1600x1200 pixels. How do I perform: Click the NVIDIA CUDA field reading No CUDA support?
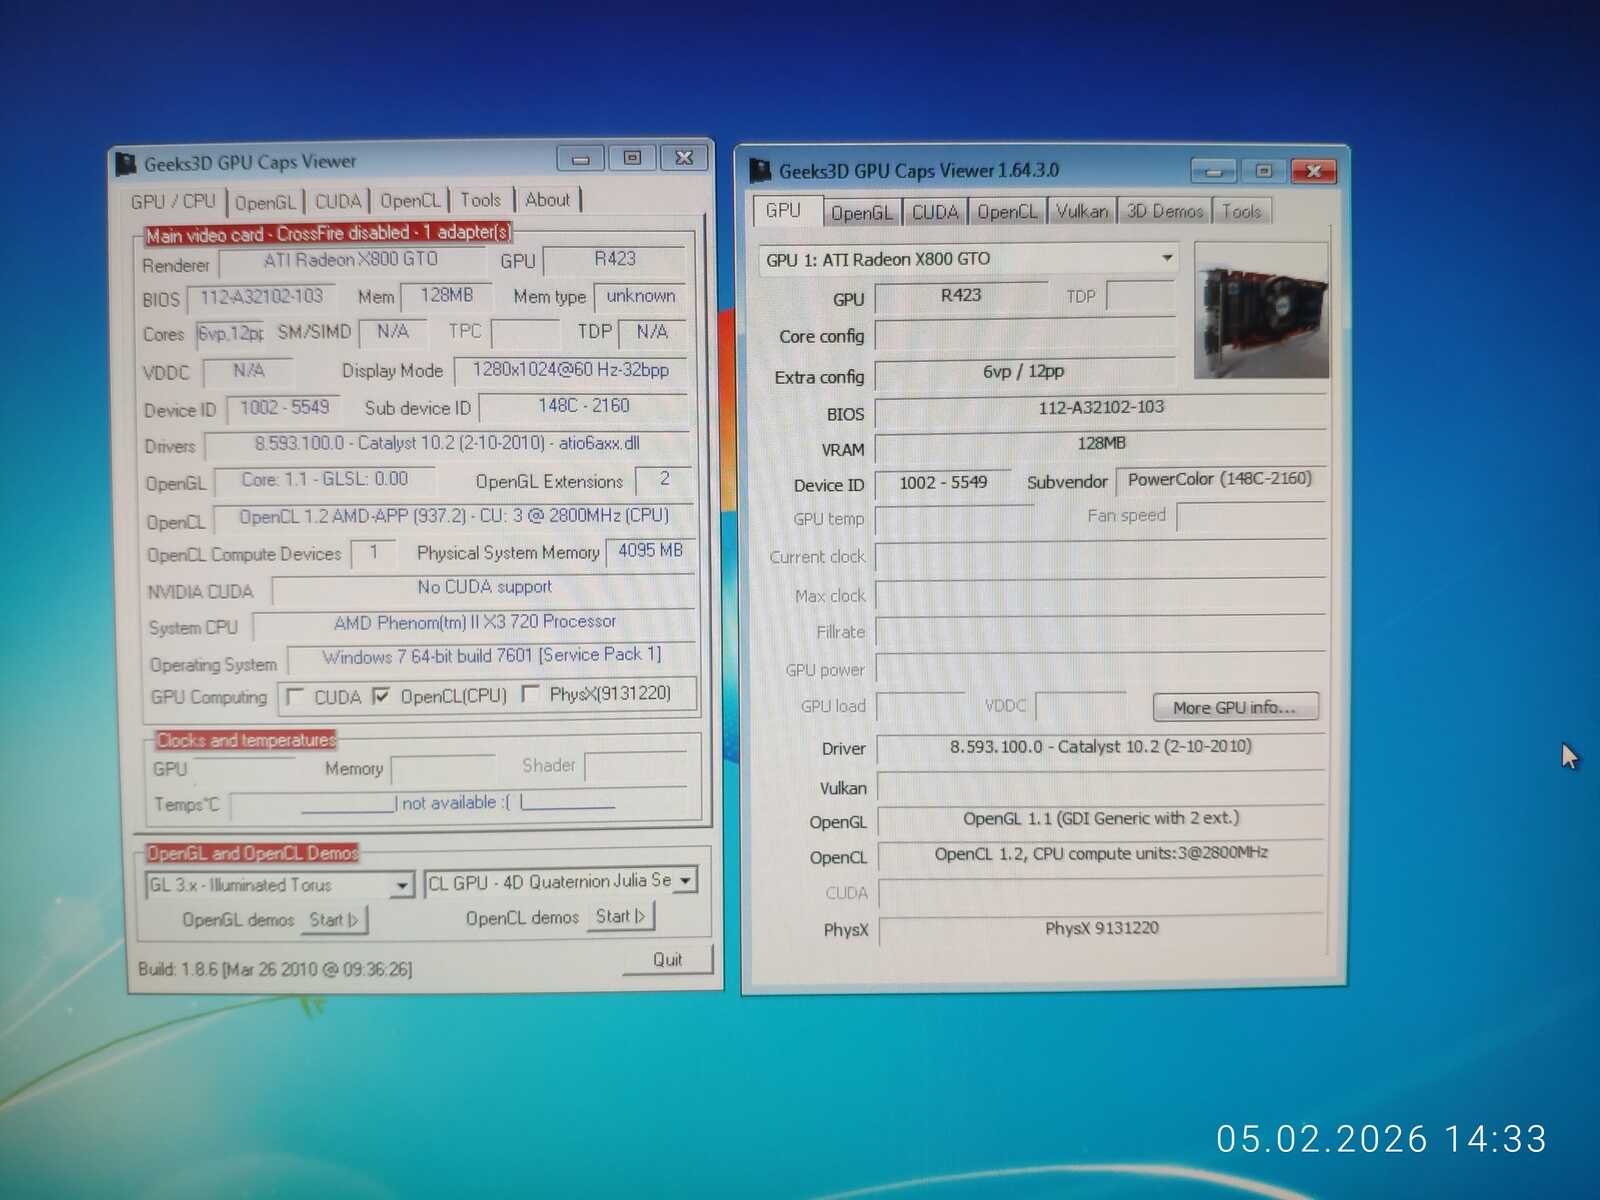(x=484, y=588)
